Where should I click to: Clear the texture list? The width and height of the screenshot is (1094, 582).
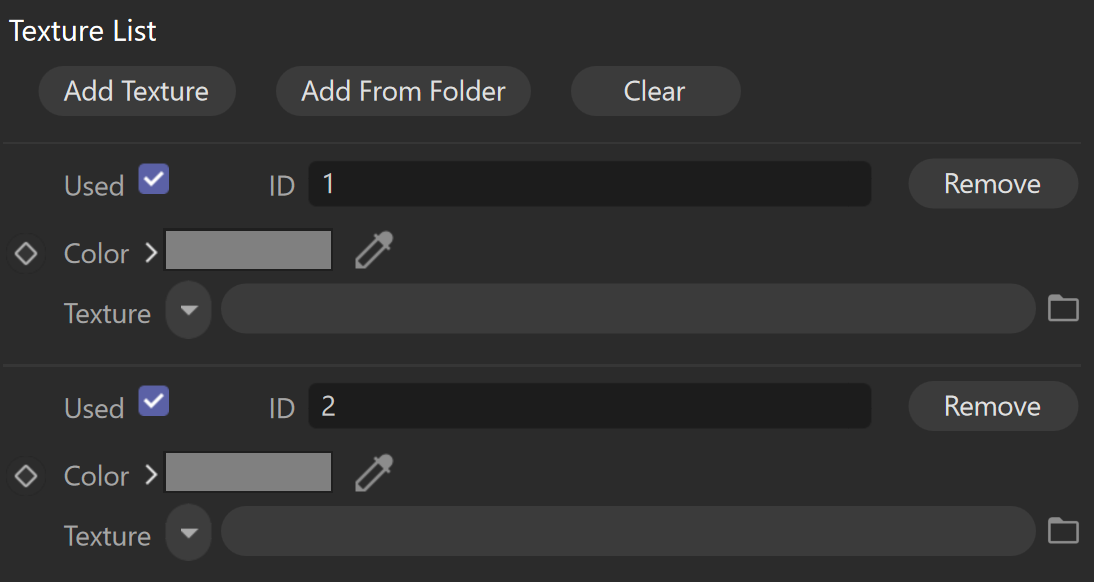click(655, 91)
